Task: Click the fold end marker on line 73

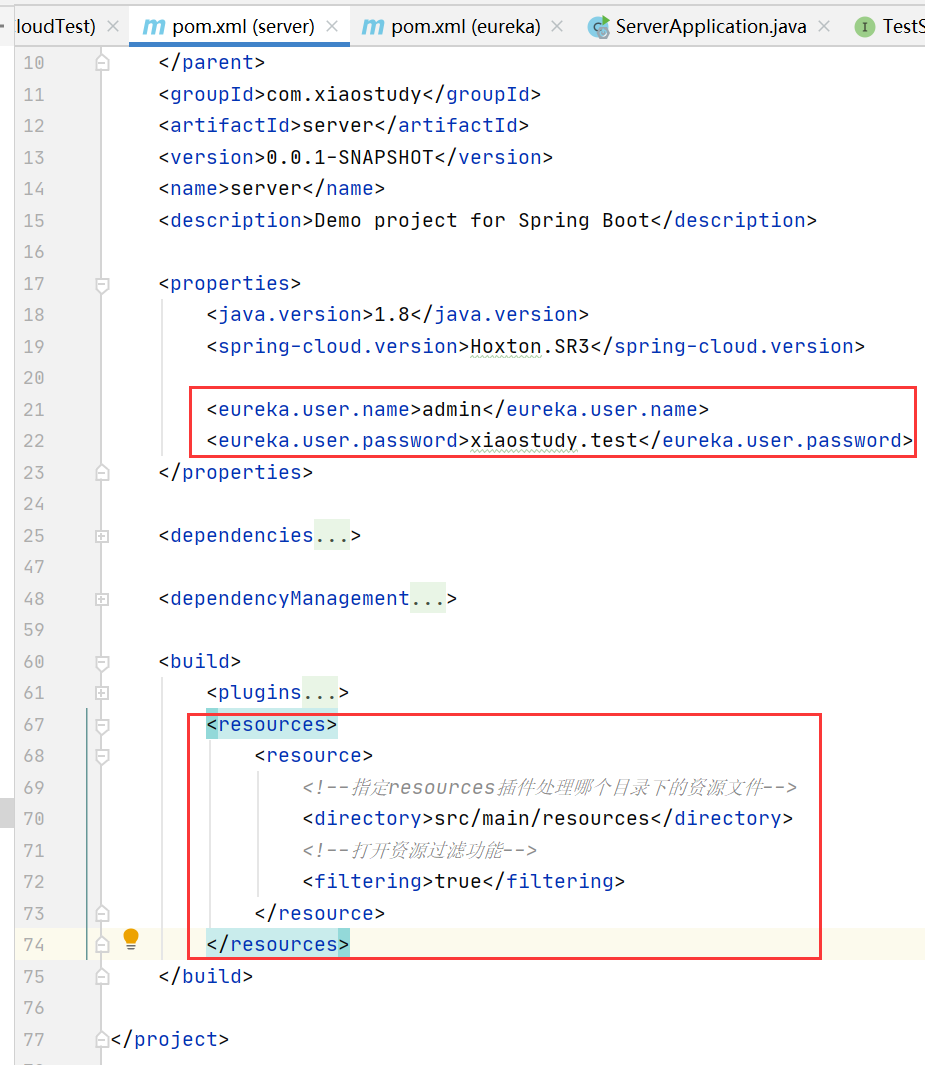Action: click(102, 914)
